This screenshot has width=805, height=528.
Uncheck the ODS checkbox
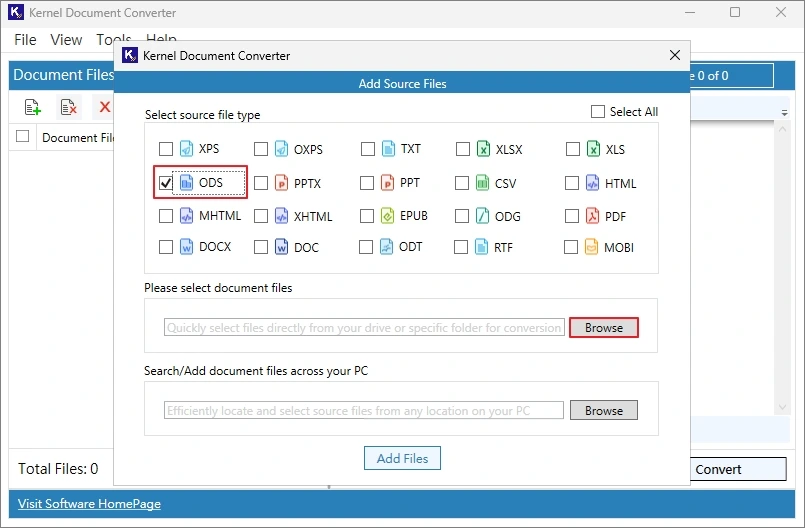click(x=166, y=183)
